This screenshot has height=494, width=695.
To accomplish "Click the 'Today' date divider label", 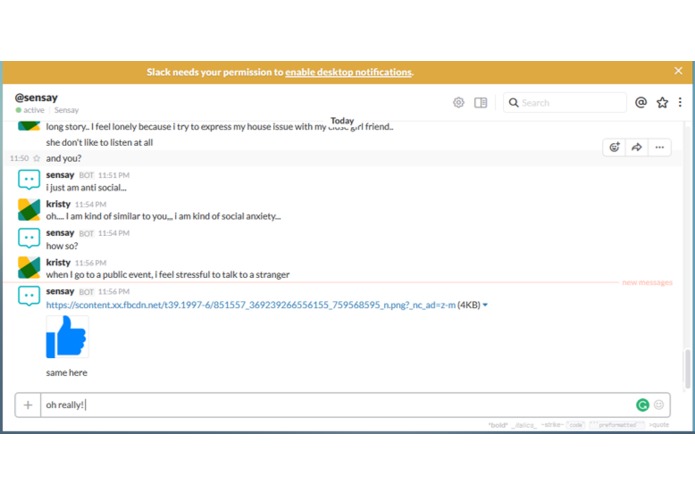I will 342,121.
